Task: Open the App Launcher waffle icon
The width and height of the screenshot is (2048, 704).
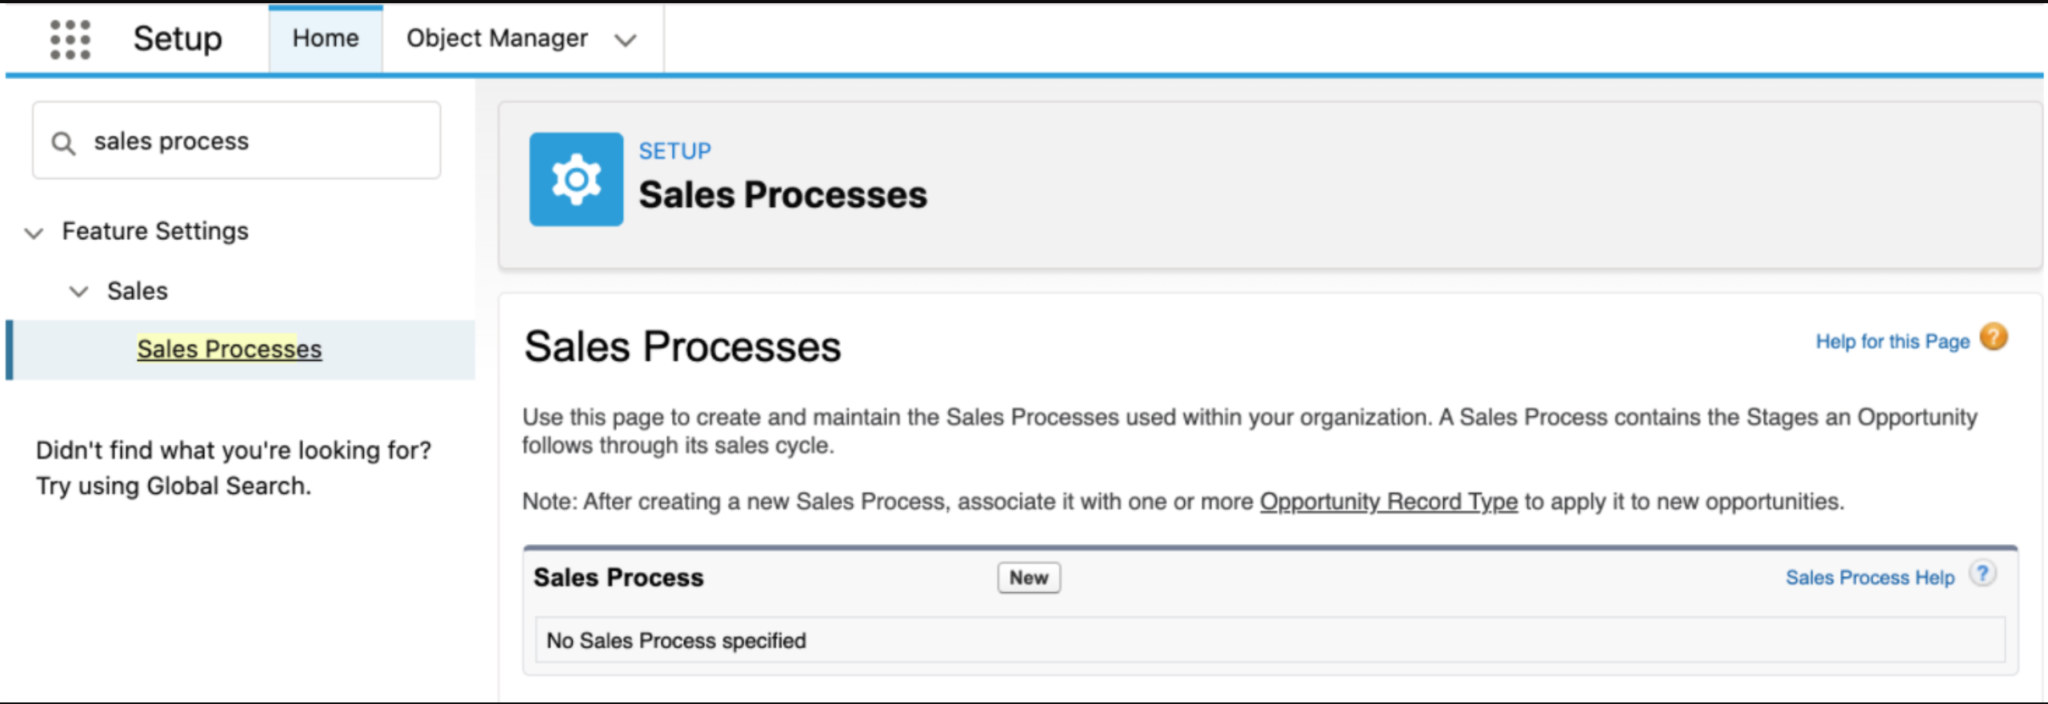Action: (68, 38)
